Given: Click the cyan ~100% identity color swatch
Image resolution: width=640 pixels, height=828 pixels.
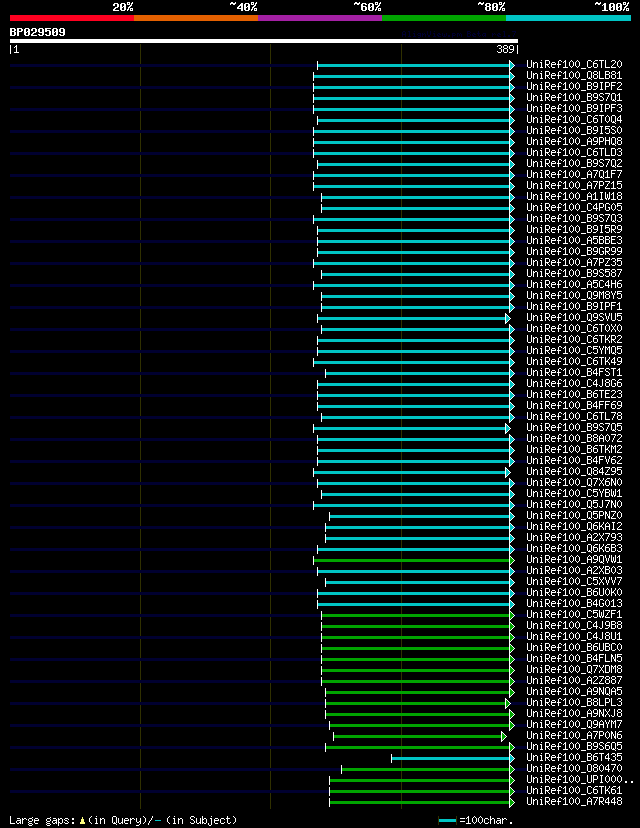Looking at the screenshot, I should (569, 18).
